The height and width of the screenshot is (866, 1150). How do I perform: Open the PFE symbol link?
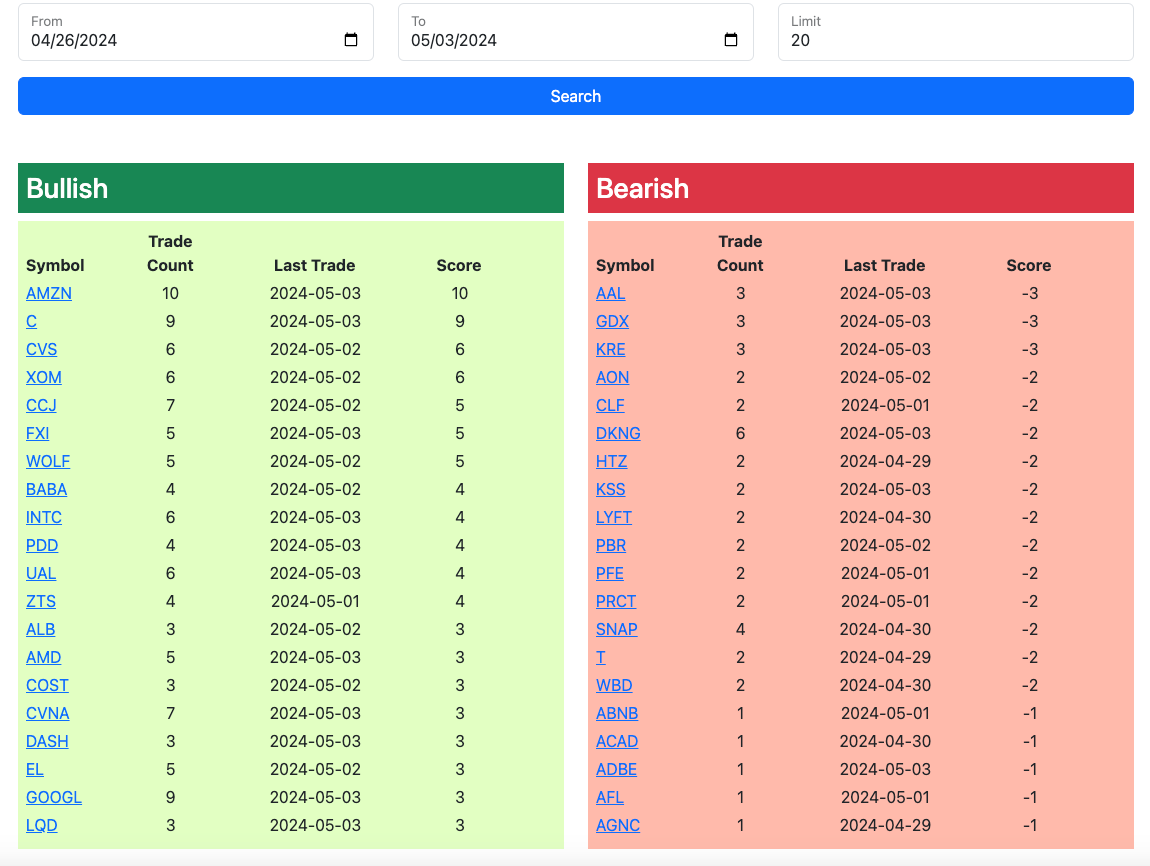[x=609, y=573]
